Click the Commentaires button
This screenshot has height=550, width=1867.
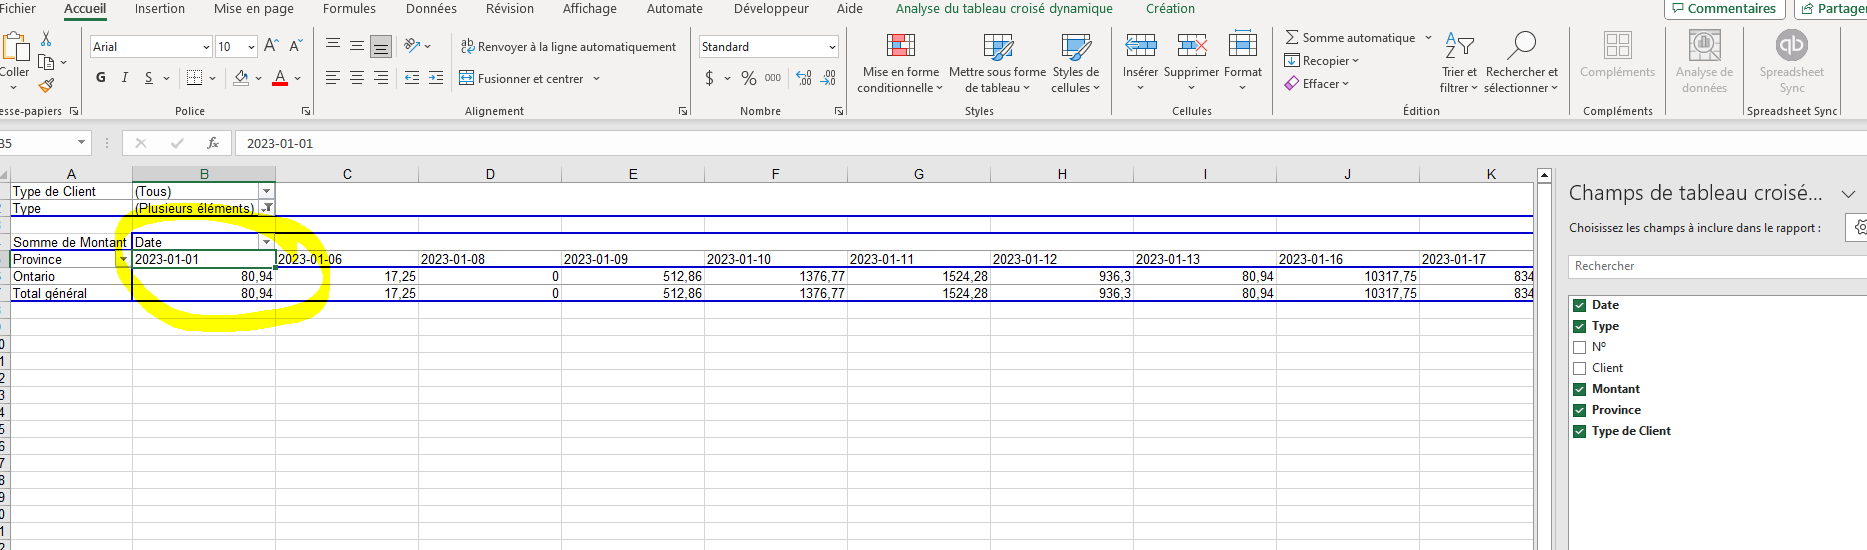click(x=1725, y=8)
